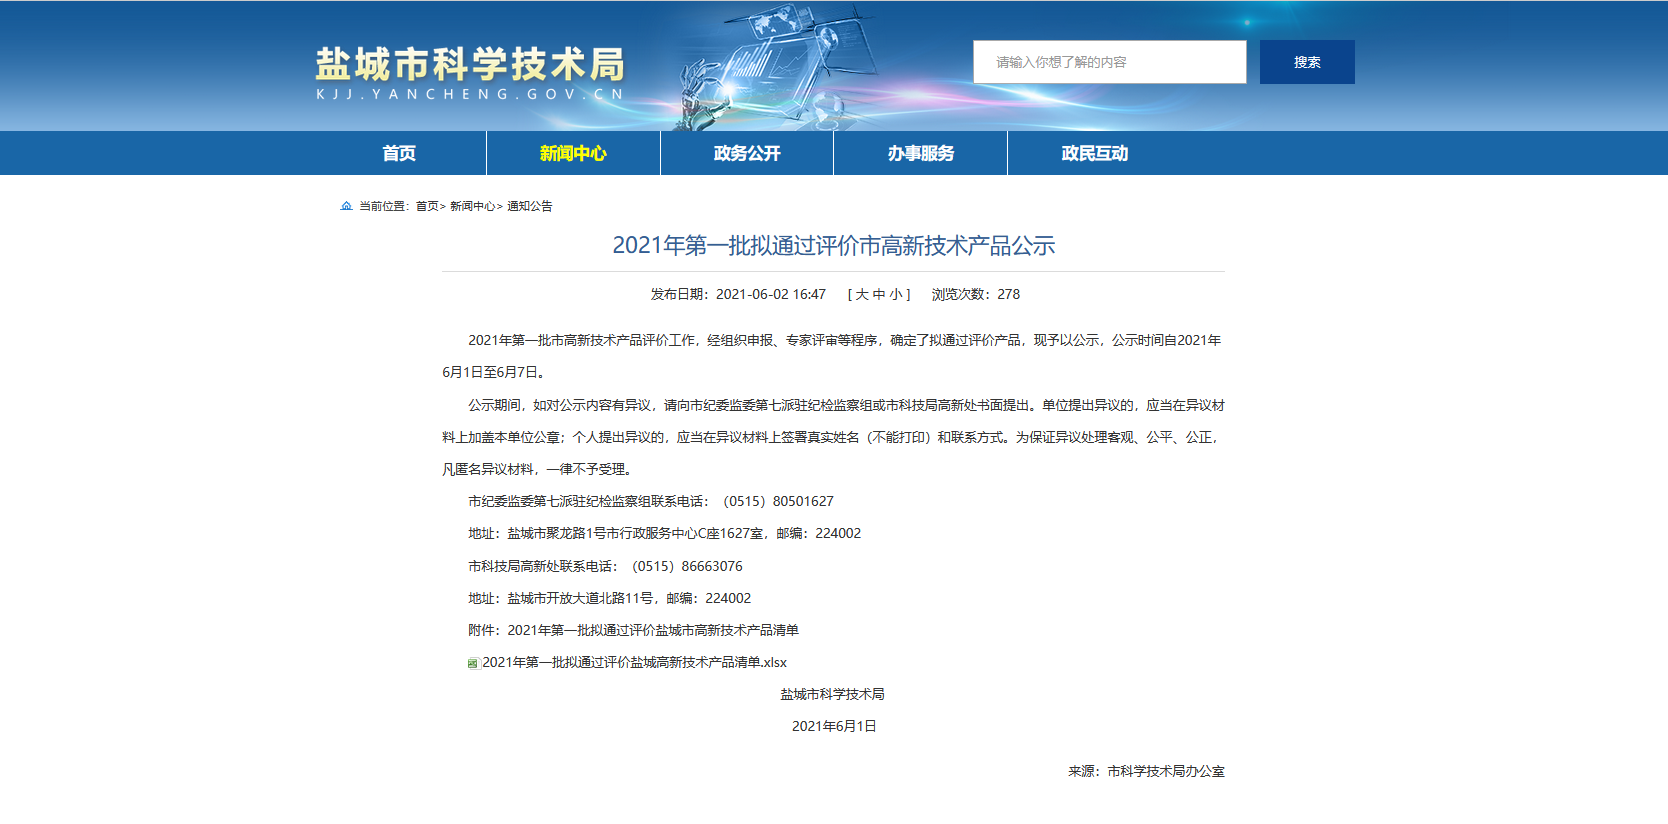
Task: Set font size to medium (中)
Action: pos(879,295)
